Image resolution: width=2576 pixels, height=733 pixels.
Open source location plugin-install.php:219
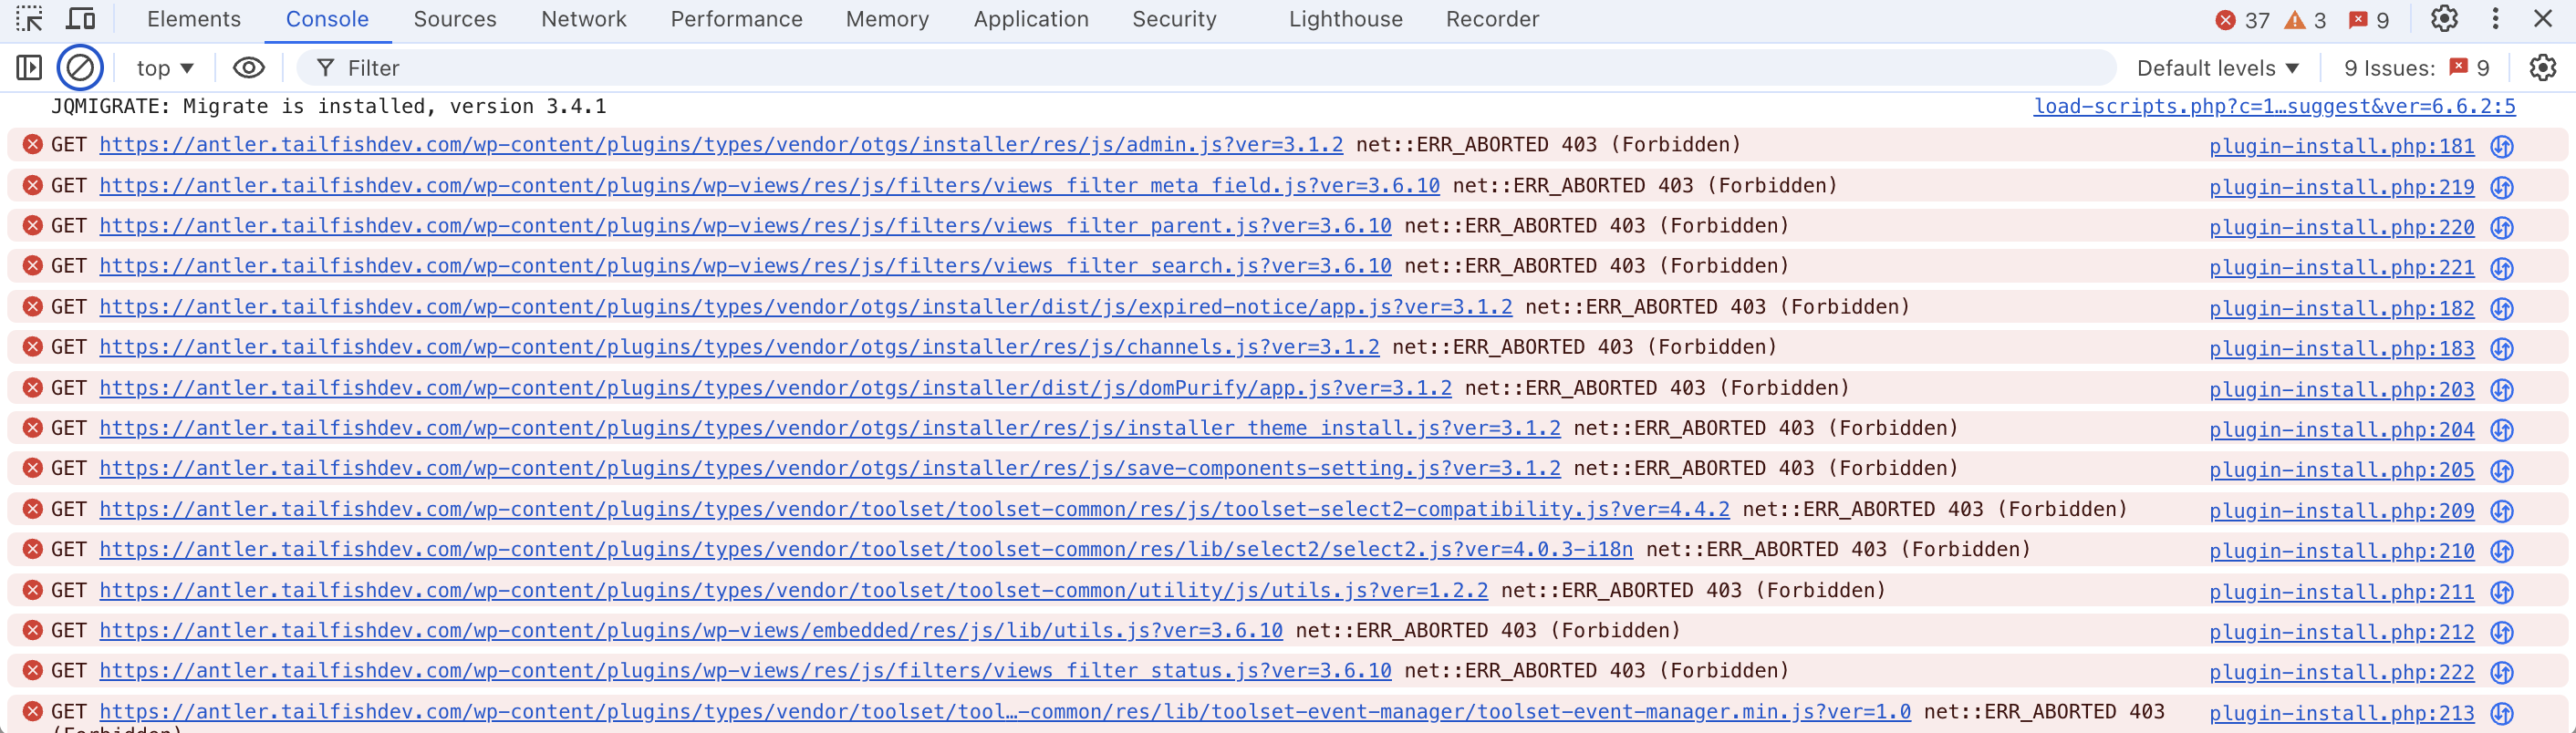point(2341,187)
